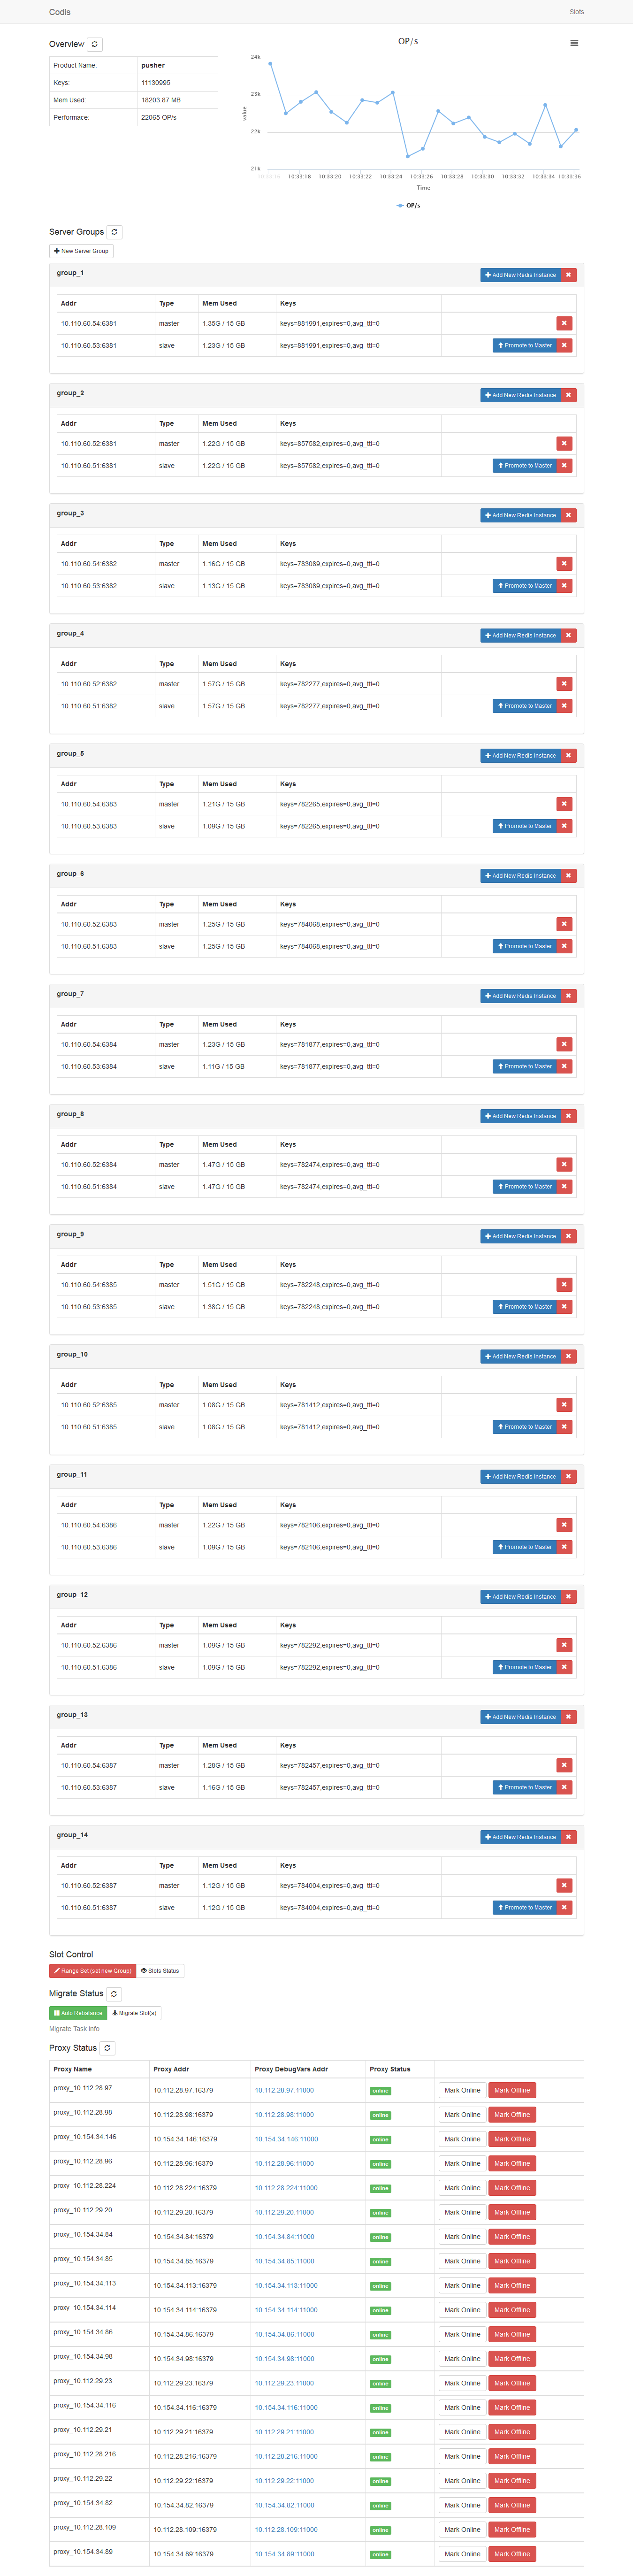
Task: Remove master 10.110.60.54:6381 instance
Action: [x=564, y=323]
